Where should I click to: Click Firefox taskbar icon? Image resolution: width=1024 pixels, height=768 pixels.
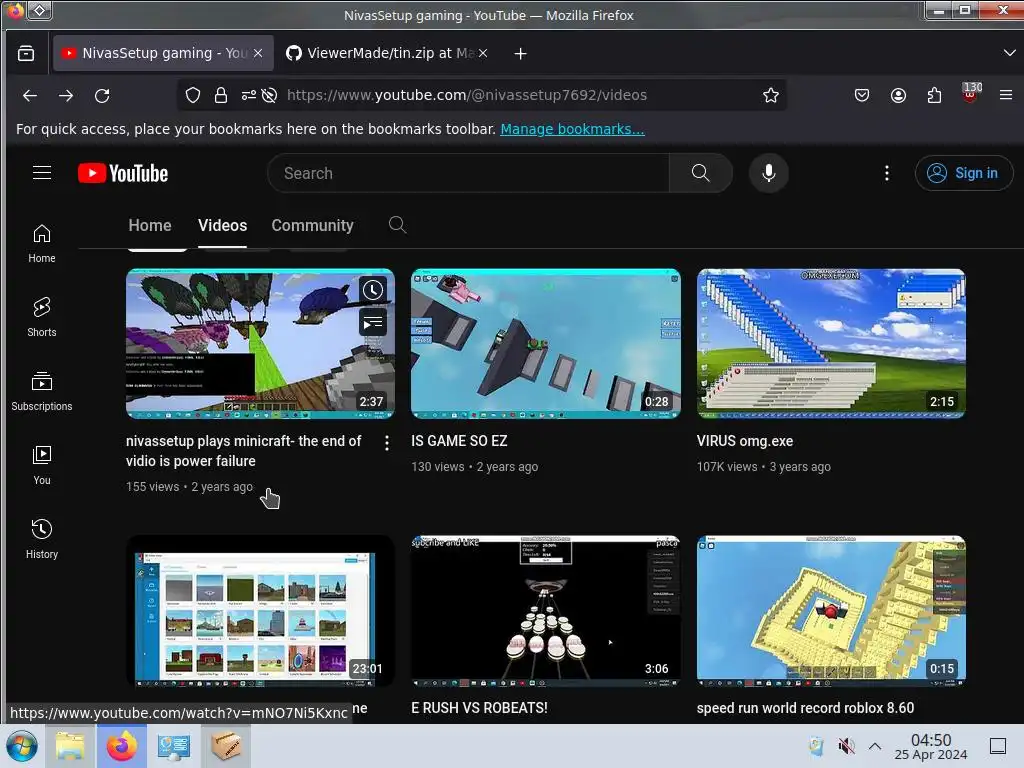(121, 746)
